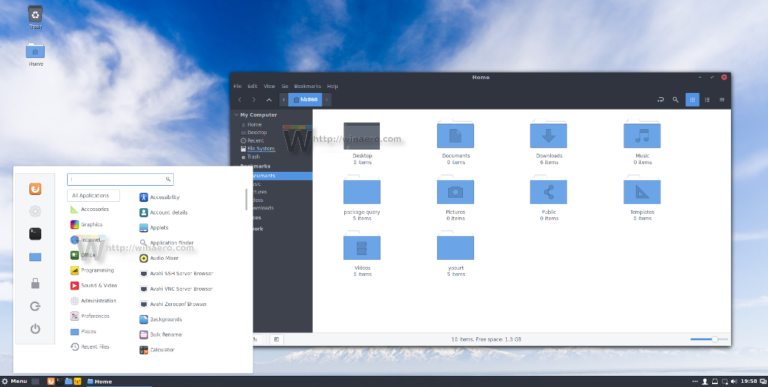Screen dimensions: 768x387
Task: Select the Recent Files category
Action: (x=90, y=347)
